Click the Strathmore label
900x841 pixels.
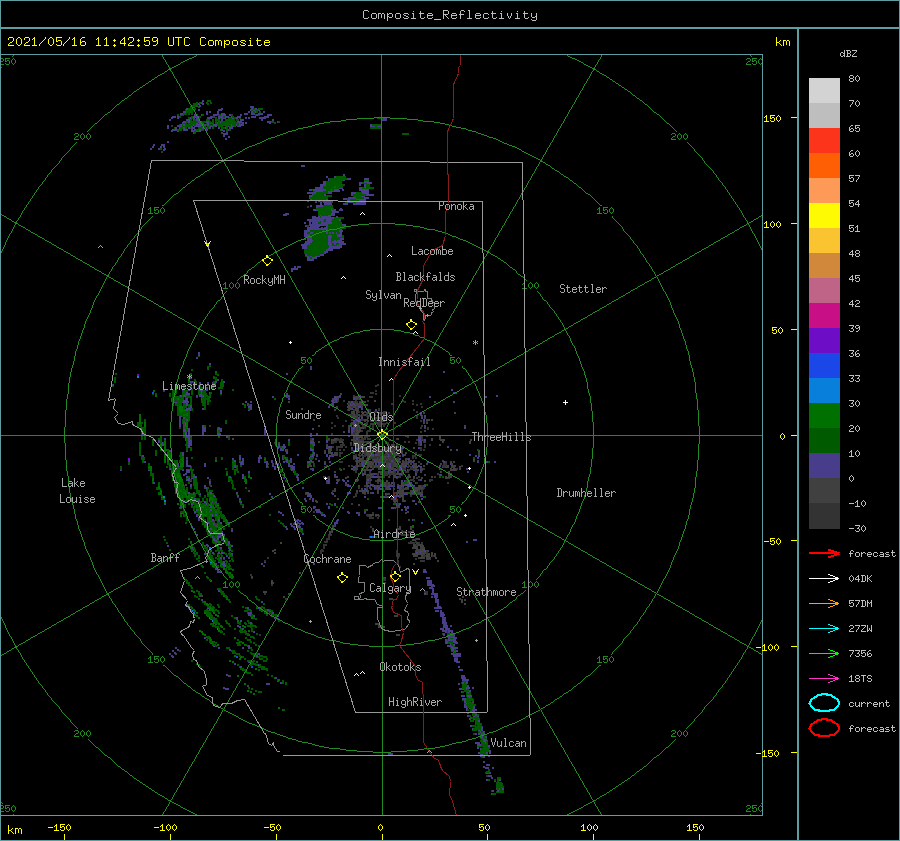coord(486,592)
